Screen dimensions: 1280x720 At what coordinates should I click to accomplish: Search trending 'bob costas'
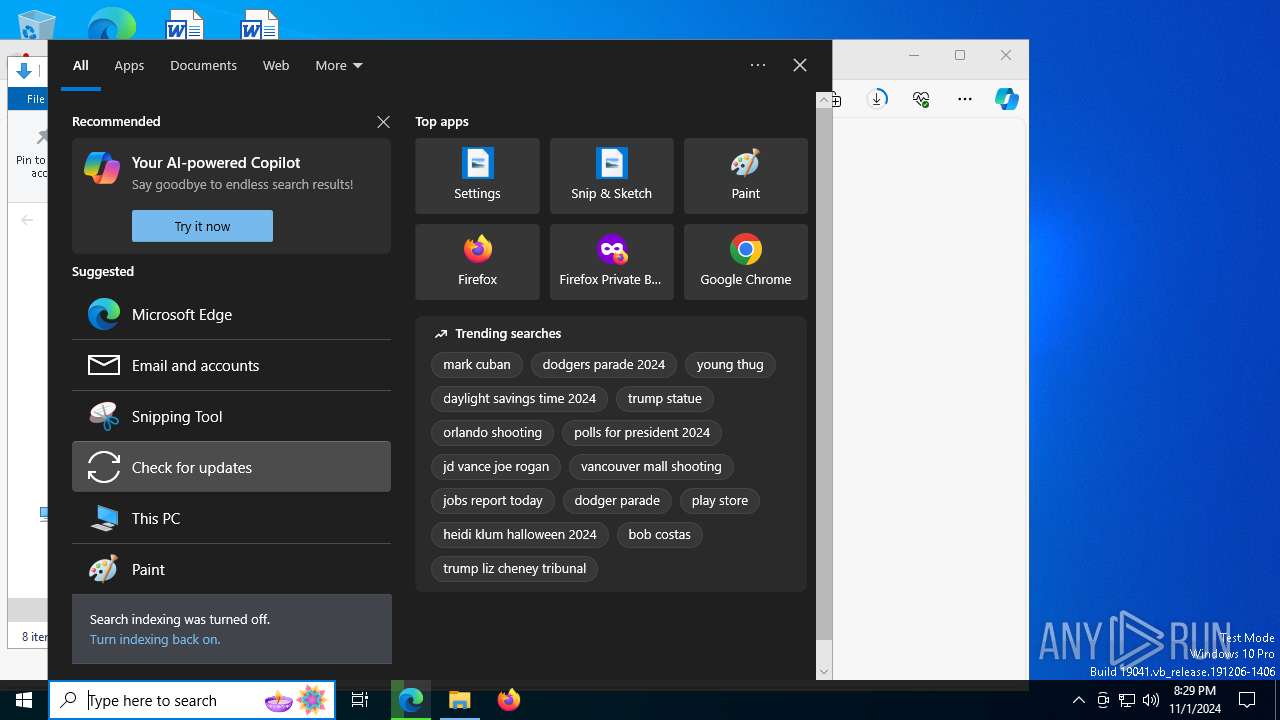point(660,535)
